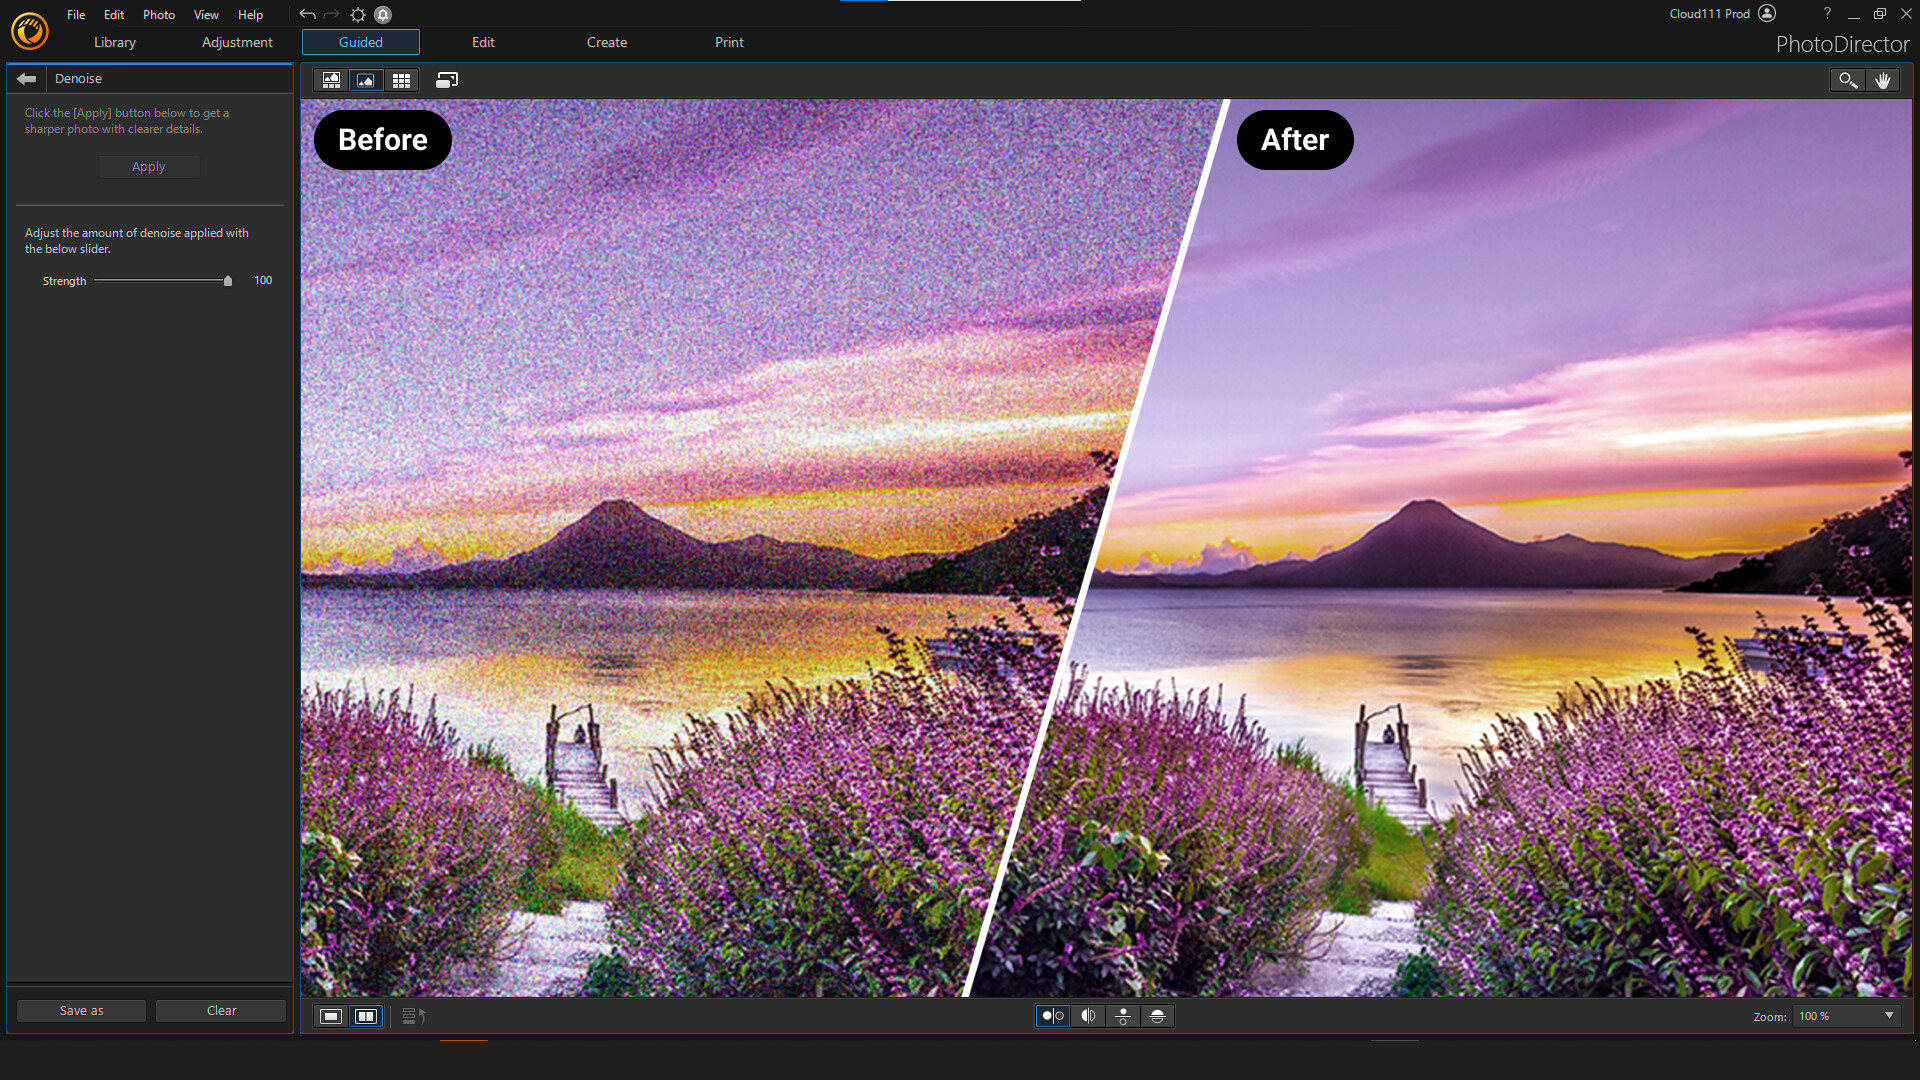Click the Apply button in Denoise panel
Image resolution: width=1920 pixels, height=1080 pixels.
point(148,166)
